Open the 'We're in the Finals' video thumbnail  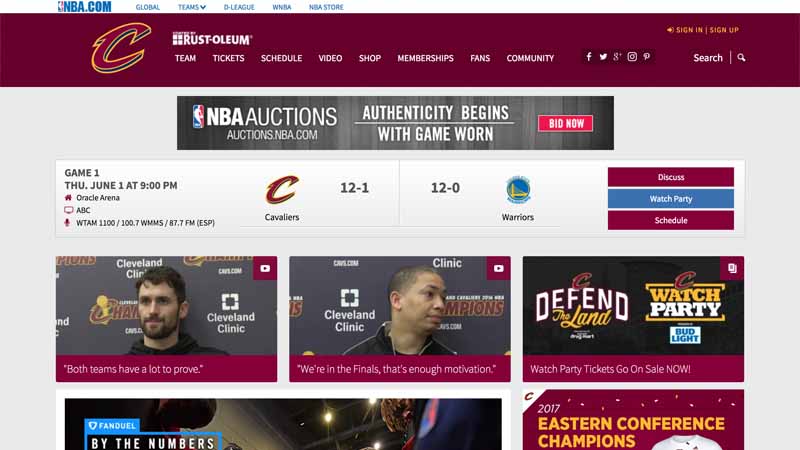coord(400,306)
